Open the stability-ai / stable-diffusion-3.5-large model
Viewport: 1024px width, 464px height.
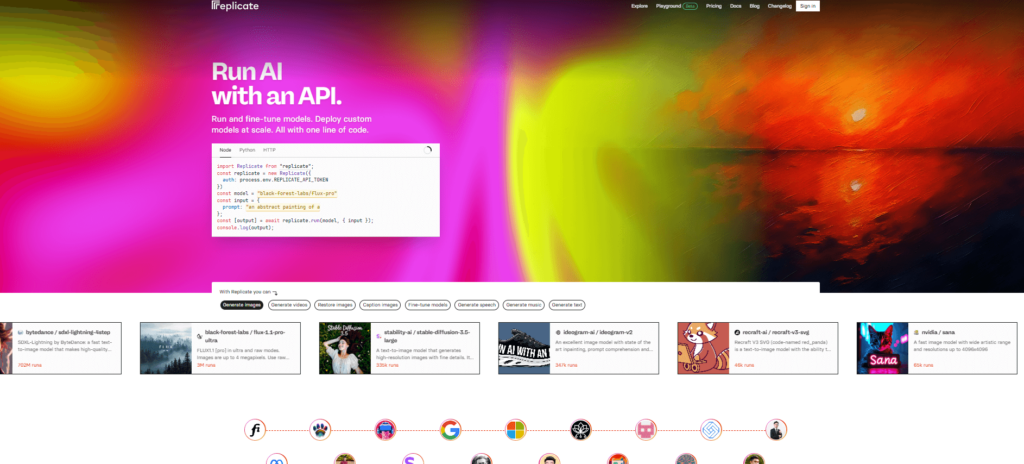[399, 348]
